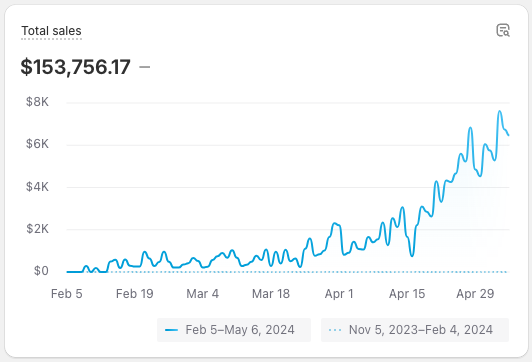The width and height of the screenshot is (532, 362).
Task: Click the $2K axis label
Action: [x=37, y=229]
